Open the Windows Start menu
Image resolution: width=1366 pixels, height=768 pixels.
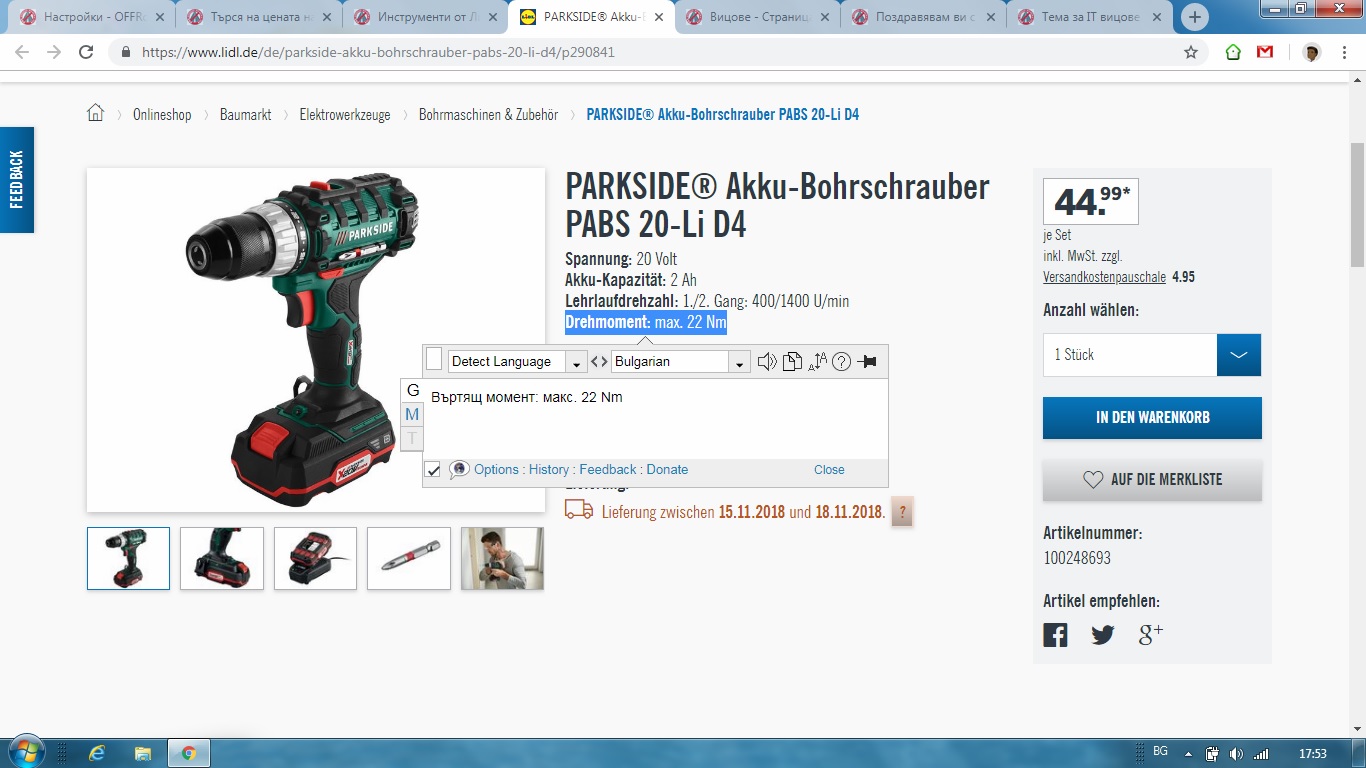pyautogui.click(x=25, y=753)
